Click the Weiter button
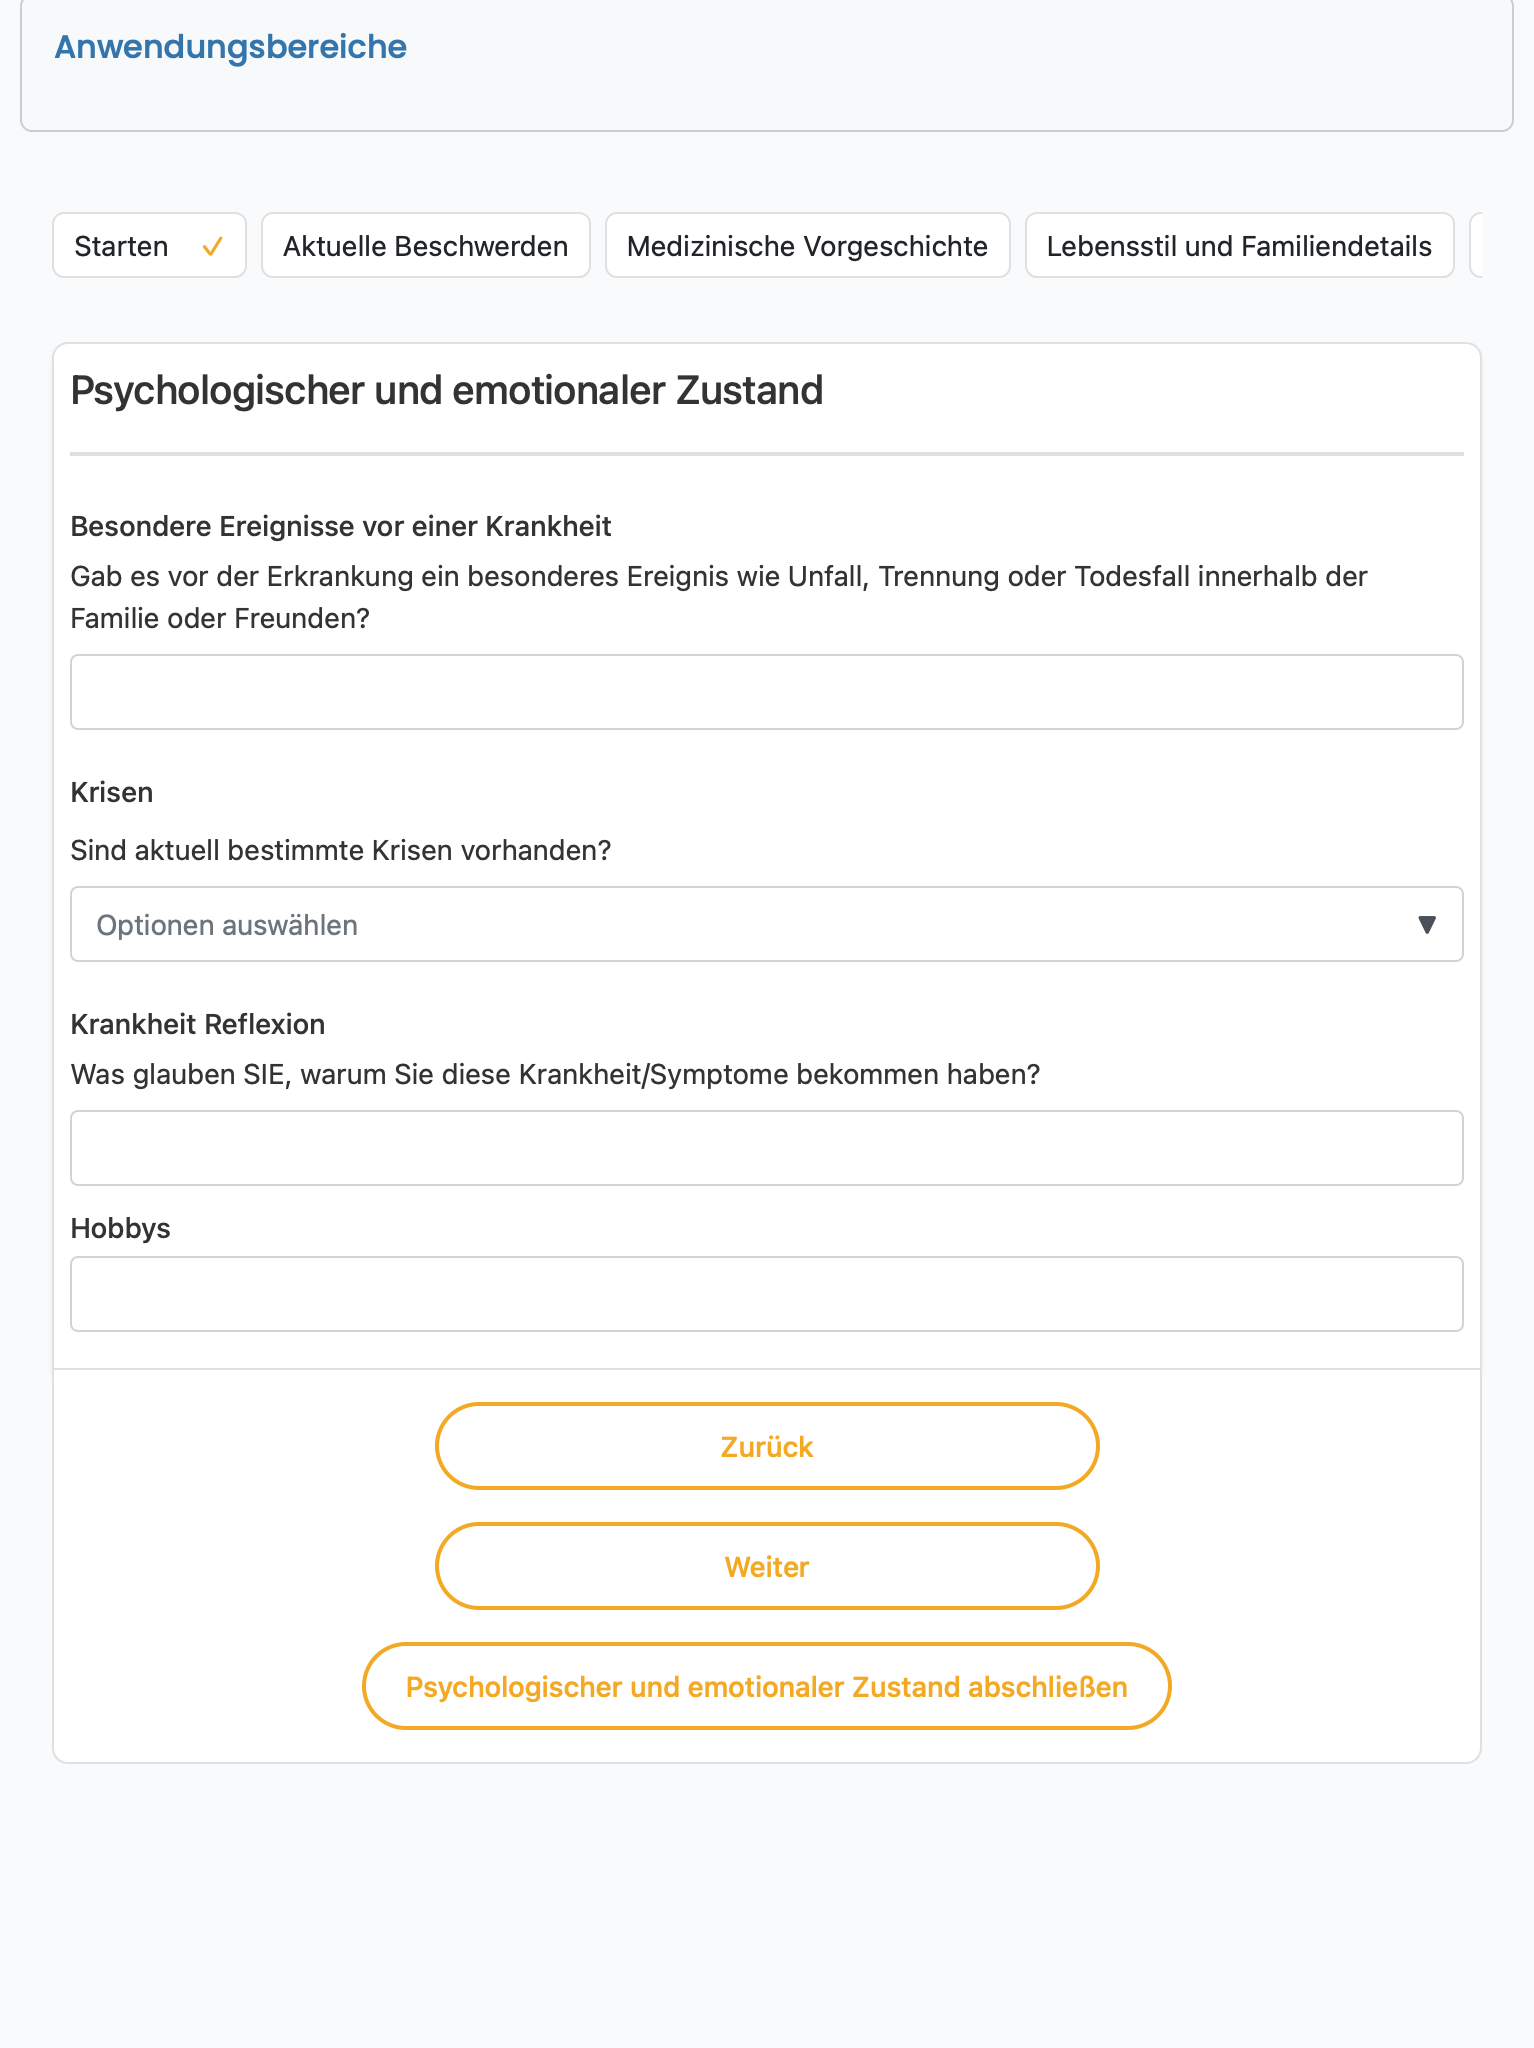The height and width of the screenshot is (2048, 1534). pos(767,1566)
